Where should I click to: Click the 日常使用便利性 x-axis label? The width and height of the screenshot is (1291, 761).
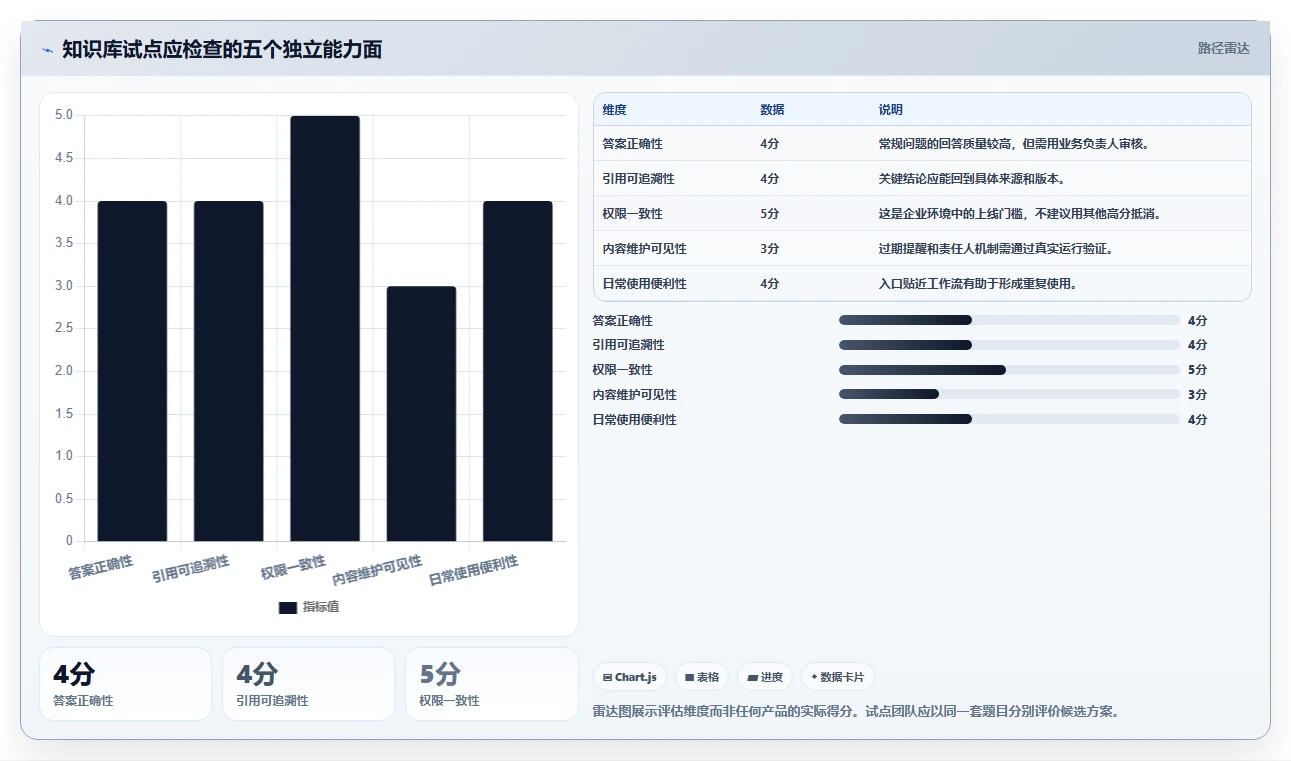[474, 570]
